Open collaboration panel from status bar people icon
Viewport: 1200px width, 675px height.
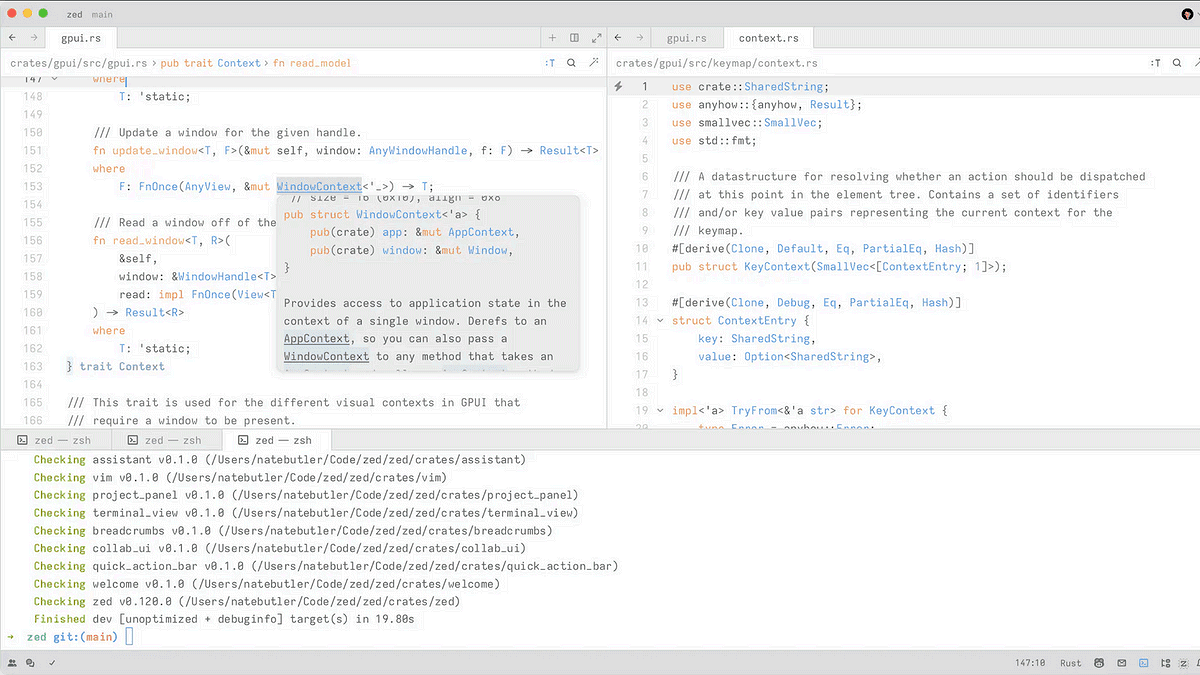coord(12,663)
